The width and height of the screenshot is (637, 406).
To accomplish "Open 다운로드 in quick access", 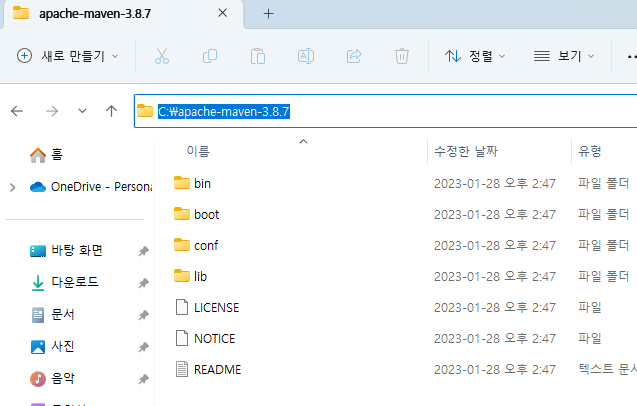I will [65, 282].
